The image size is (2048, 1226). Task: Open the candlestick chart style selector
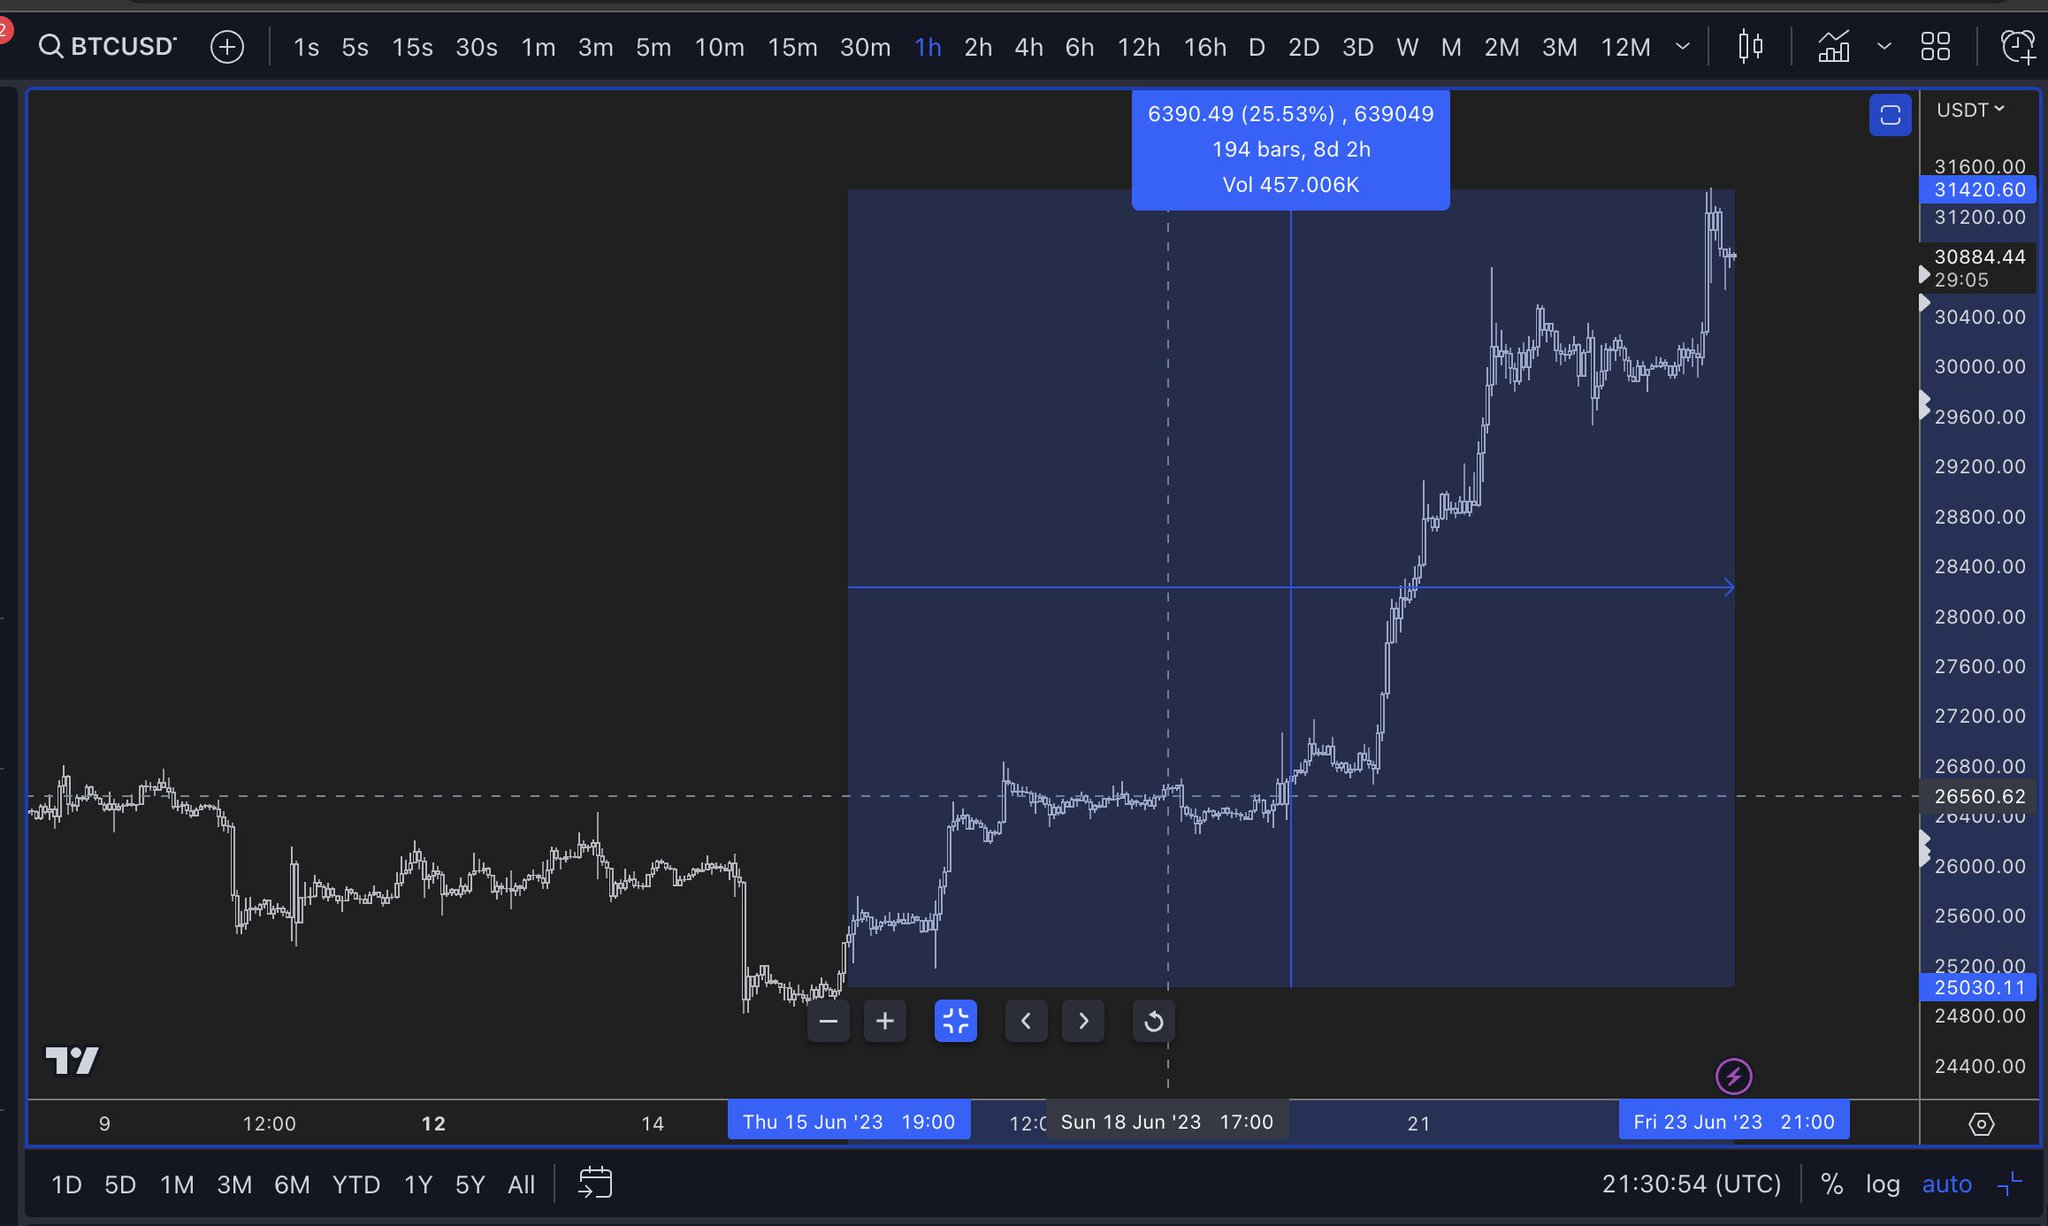click(x=1750, y=46)
